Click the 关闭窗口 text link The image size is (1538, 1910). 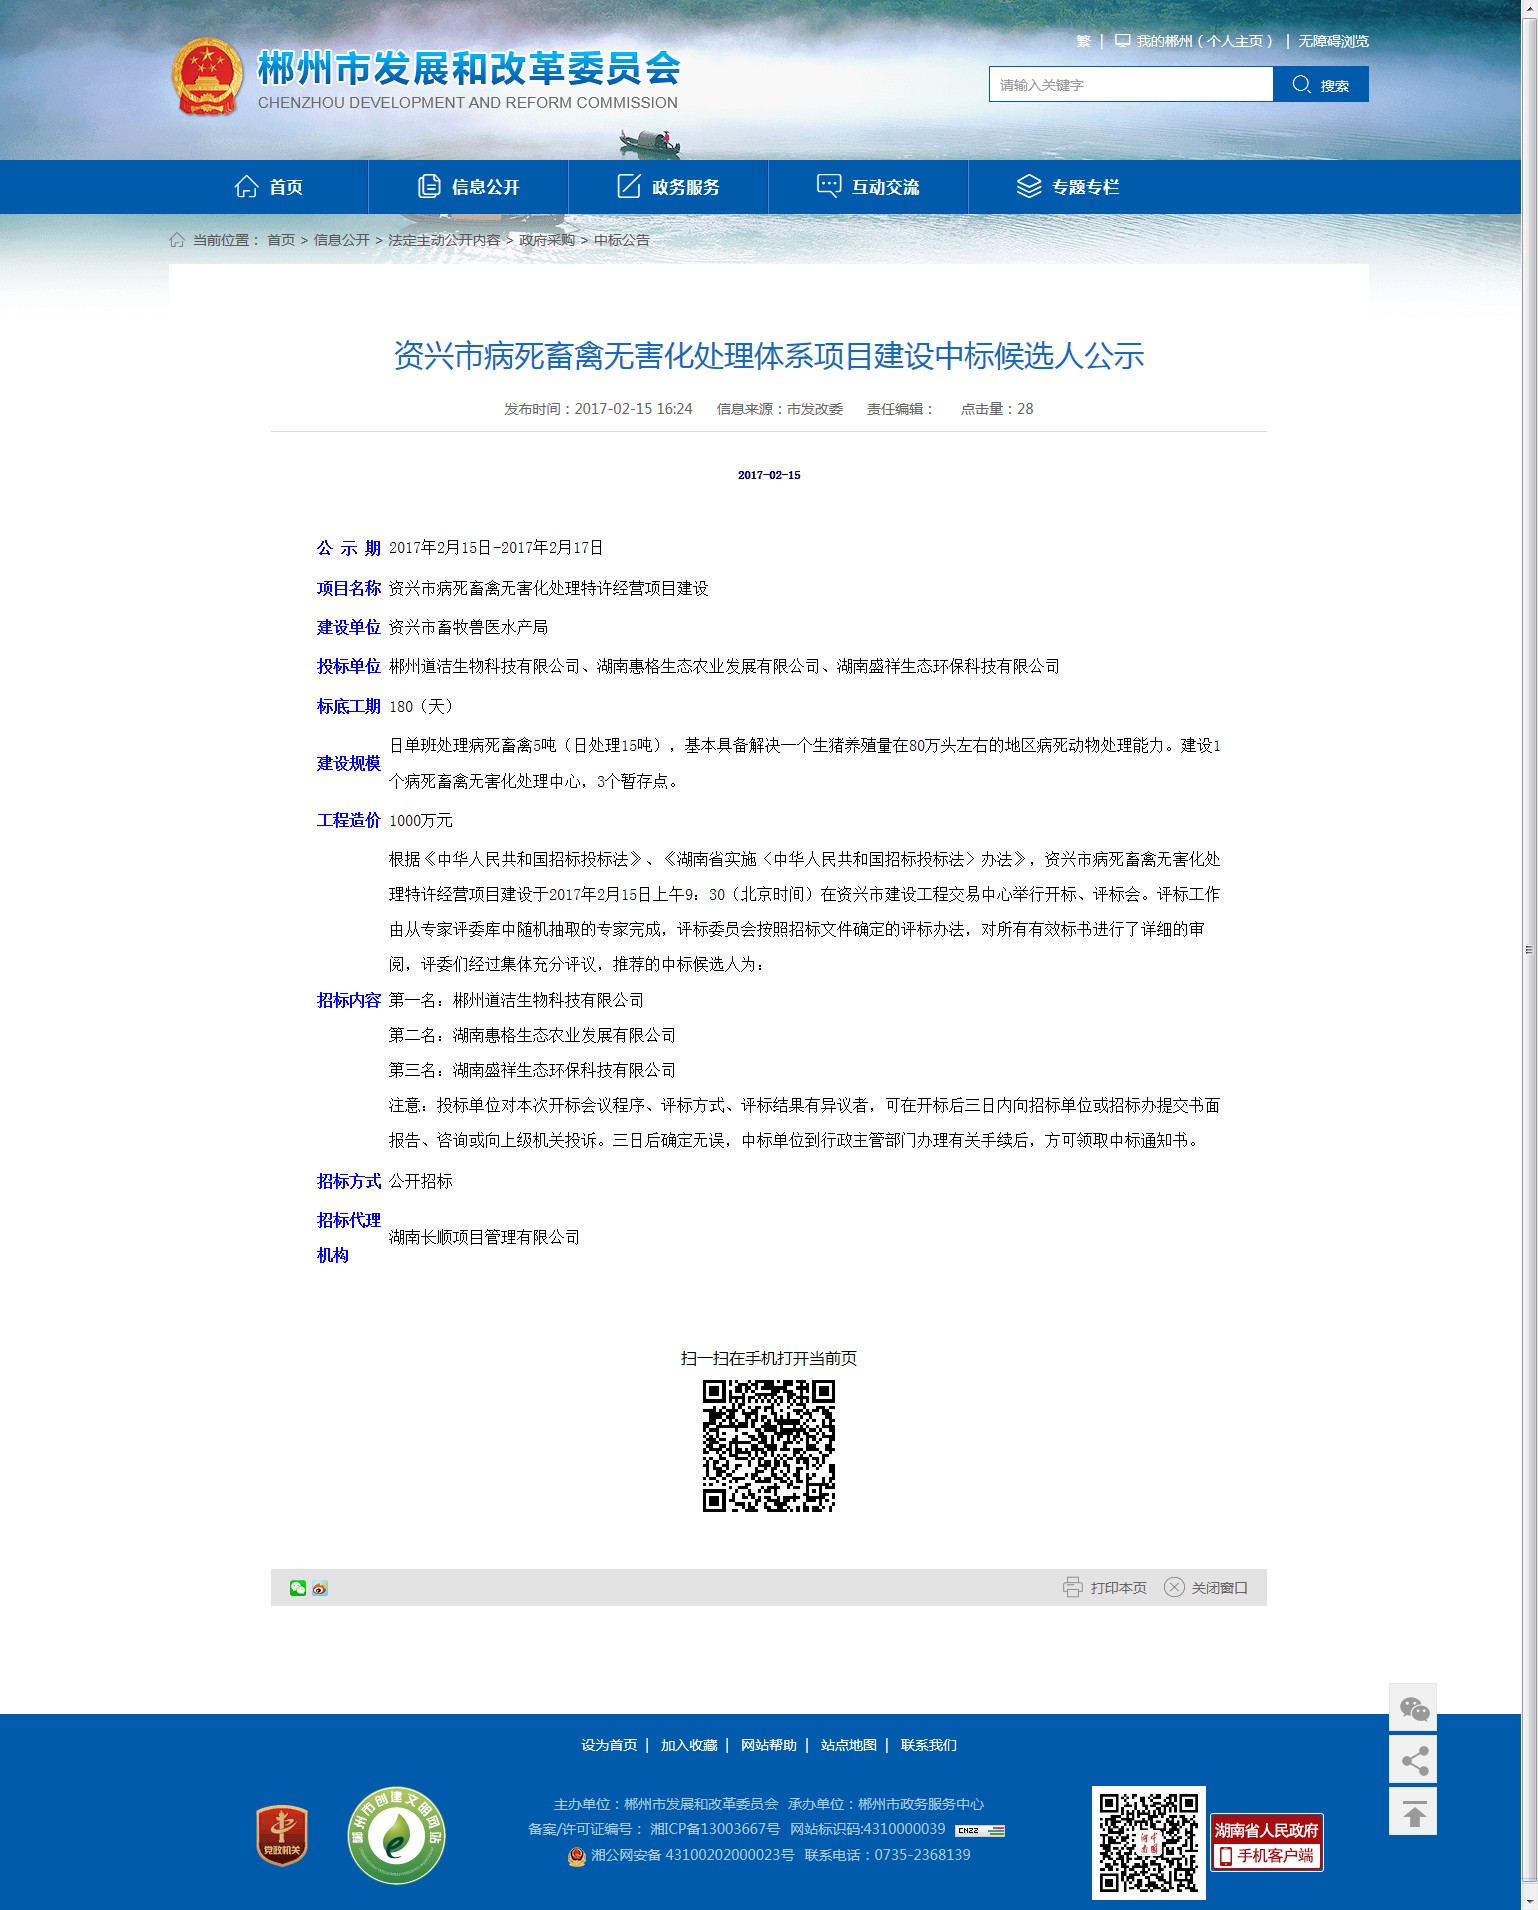click(x=1219, y=1588)
